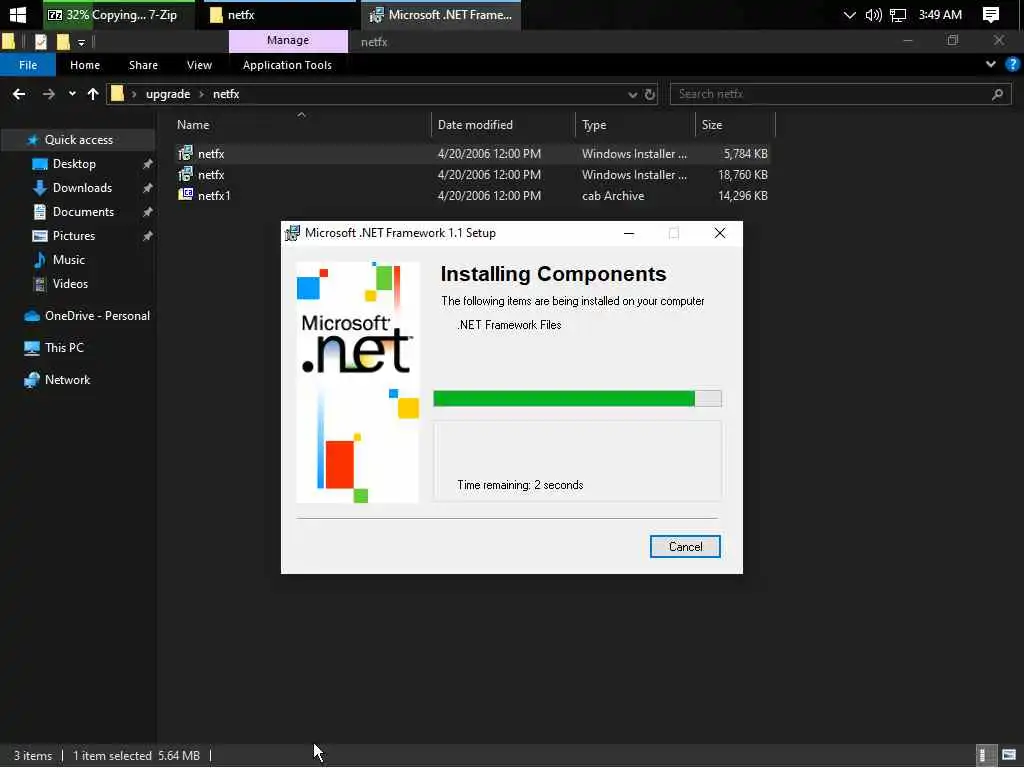Image resolution: width=1024 pixels, height=768 pixels.
Task: Click the 14,296 KB size cell
Action: [743, 195]
